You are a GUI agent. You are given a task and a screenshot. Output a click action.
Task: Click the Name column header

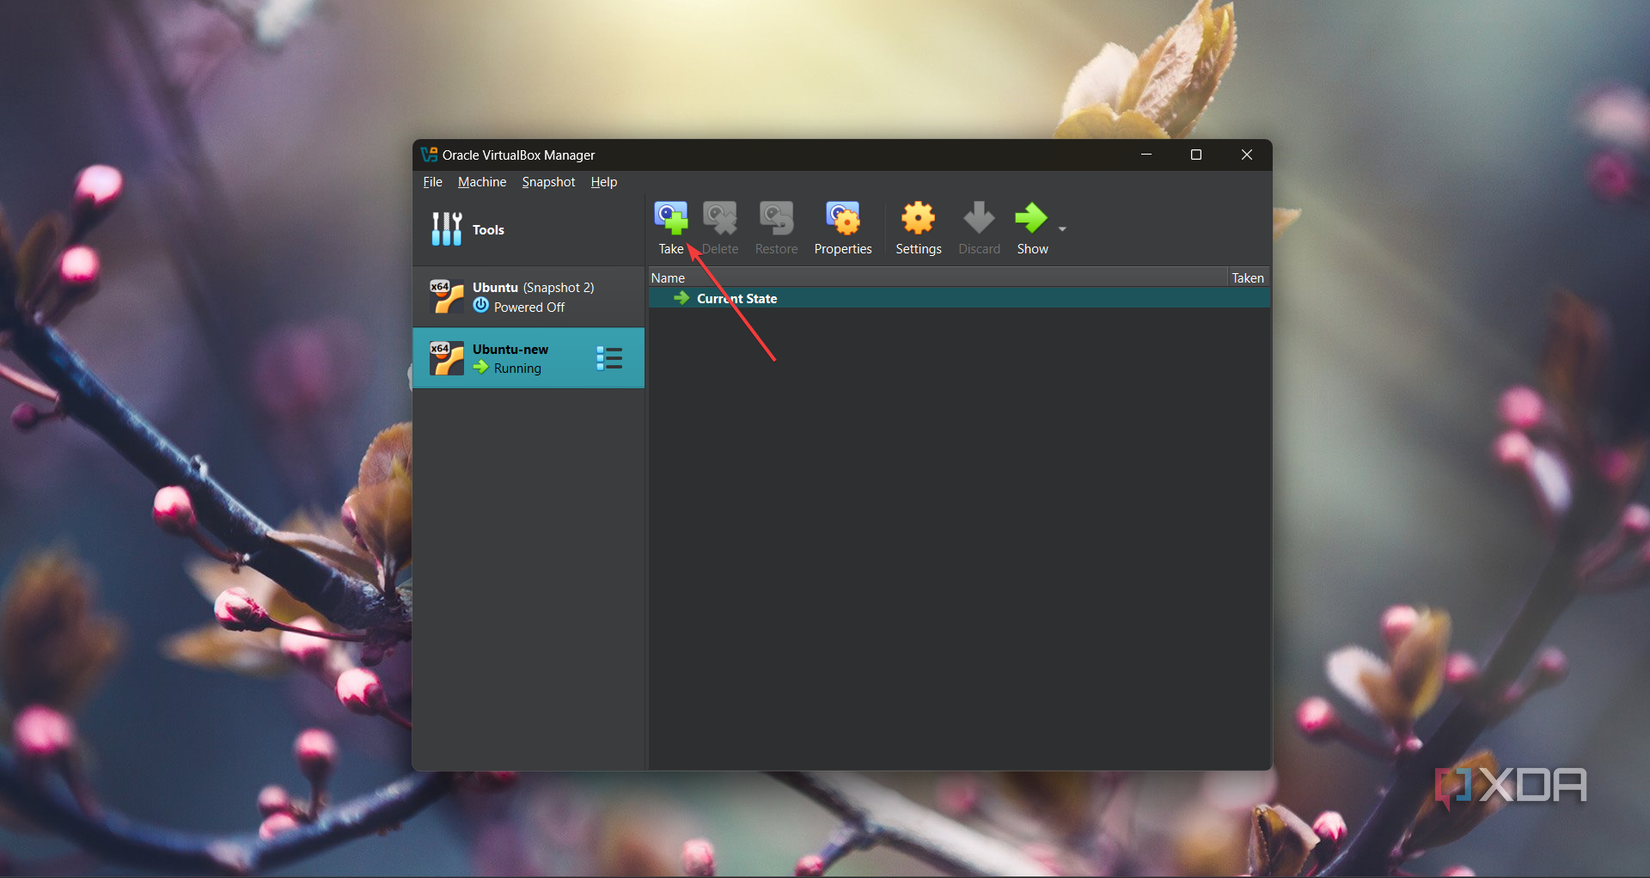pos(938,278)
